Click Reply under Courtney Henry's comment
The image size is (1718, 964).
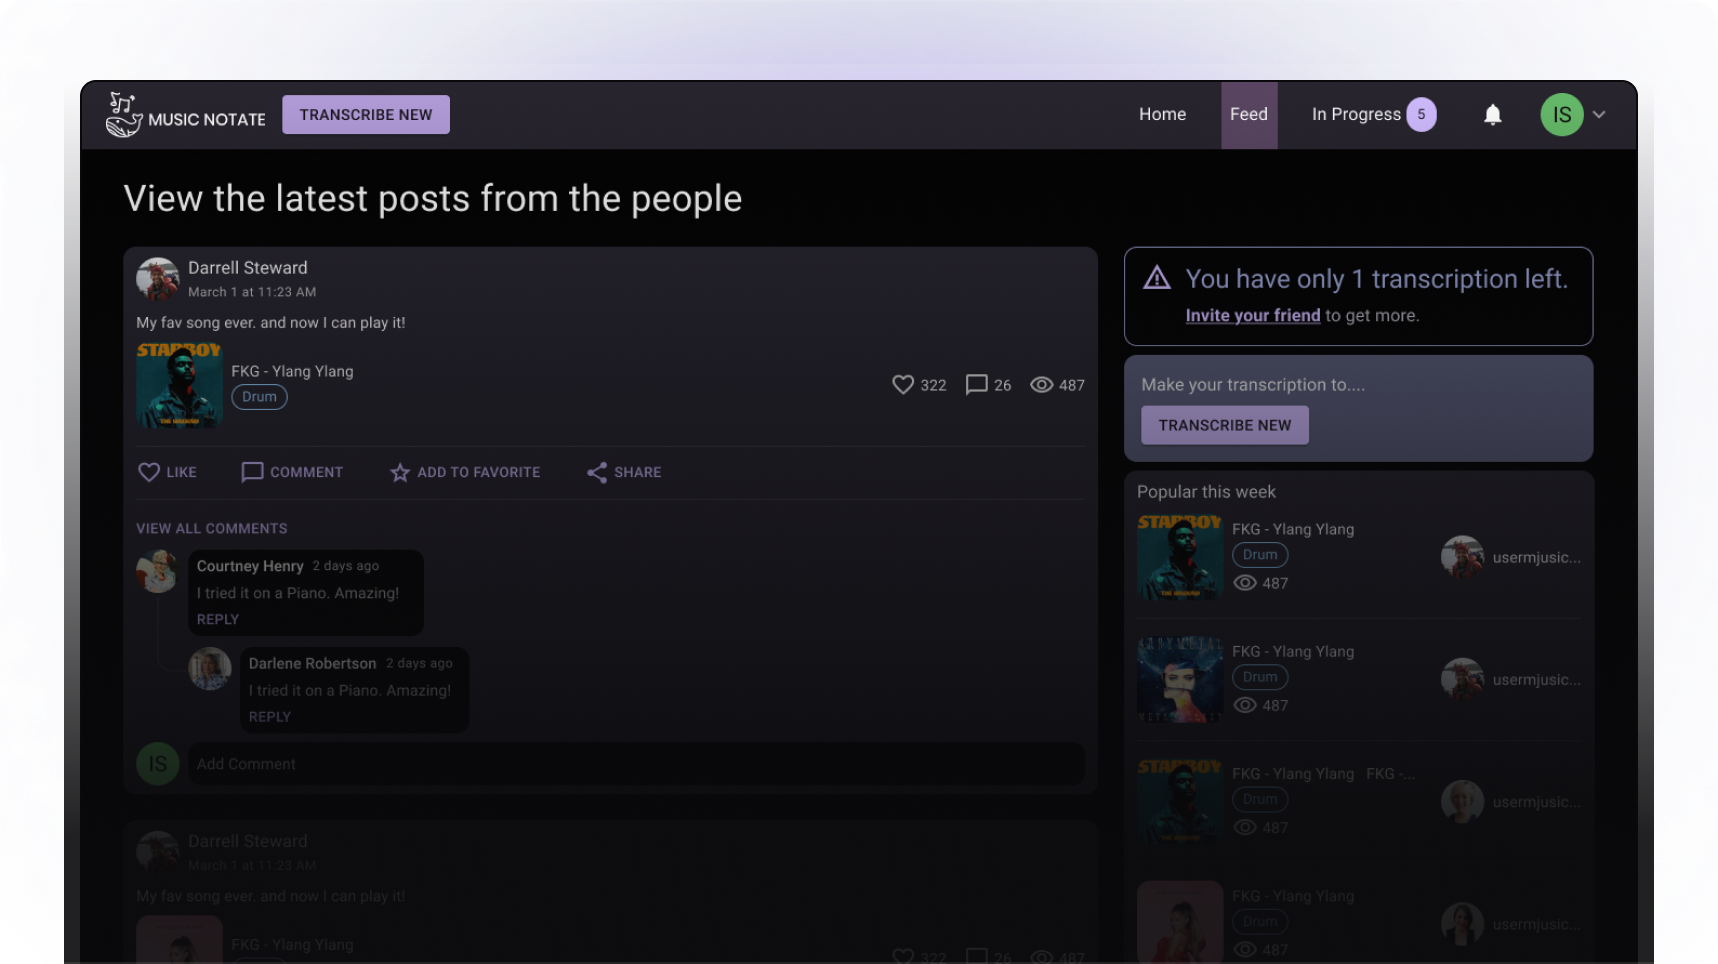217,619
